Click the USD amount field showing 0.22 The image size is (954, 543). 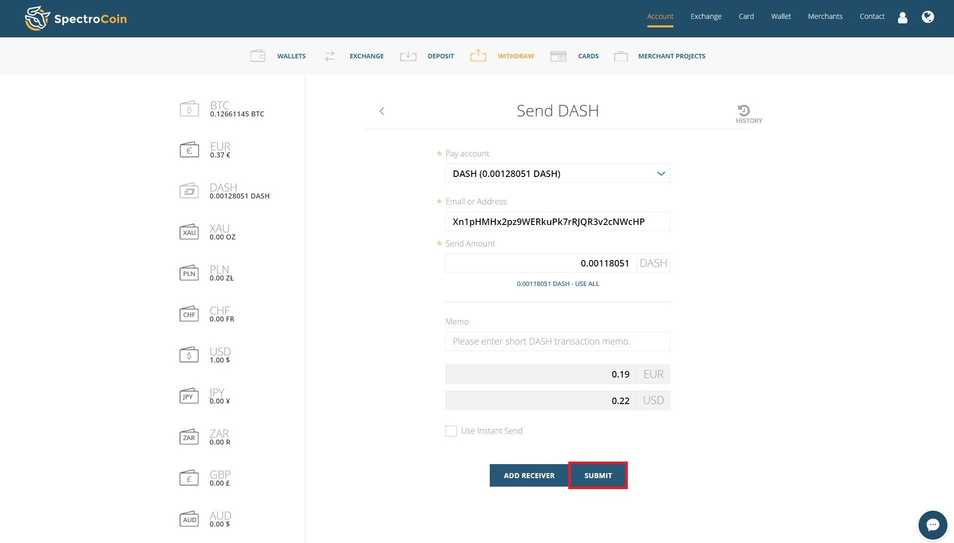click(557, 401)
